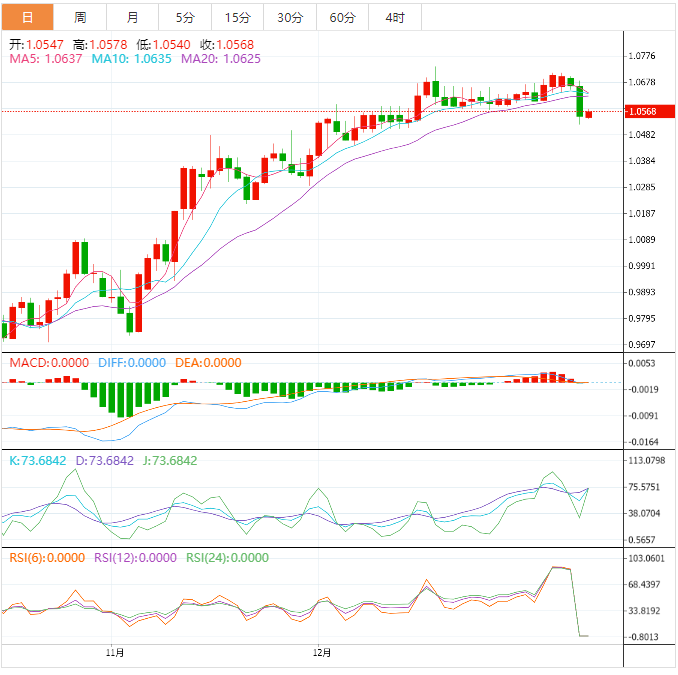Click the K: 73.6842 KDJ readout
678x675 pixels.
(37, 461)
